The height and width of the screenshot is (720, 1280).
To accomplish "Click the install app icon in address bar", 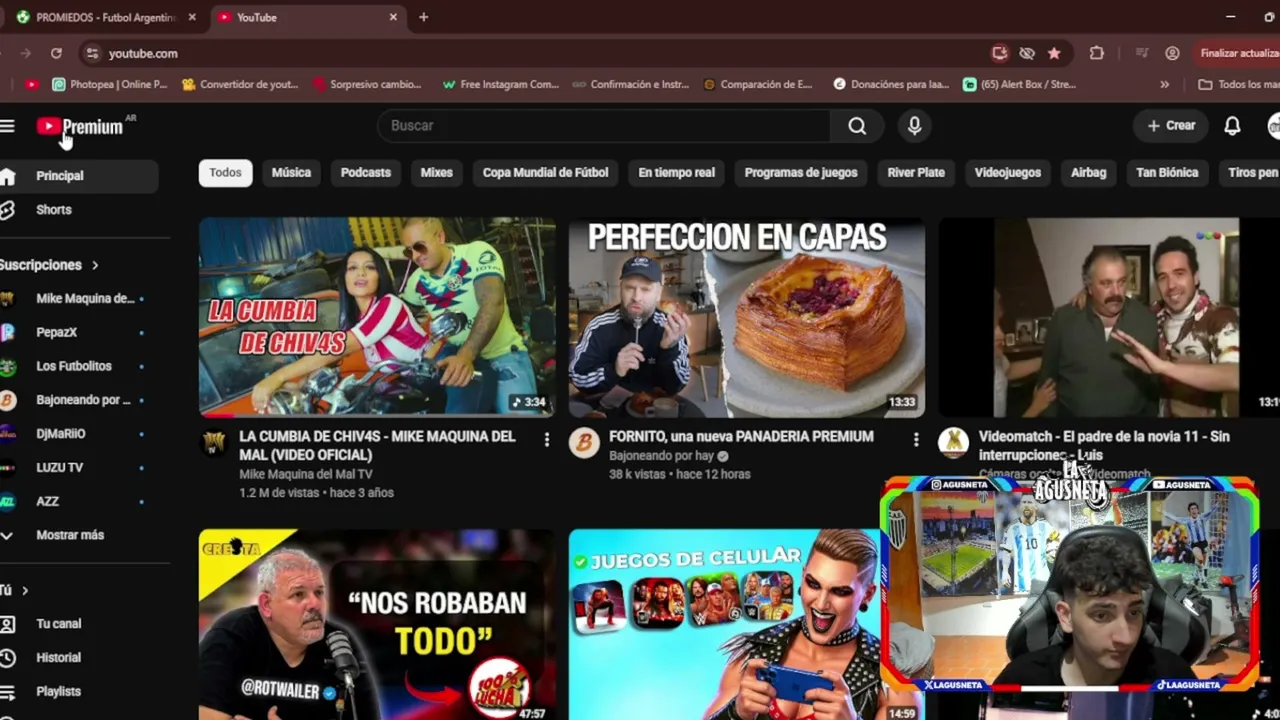I will coord(999,53).
